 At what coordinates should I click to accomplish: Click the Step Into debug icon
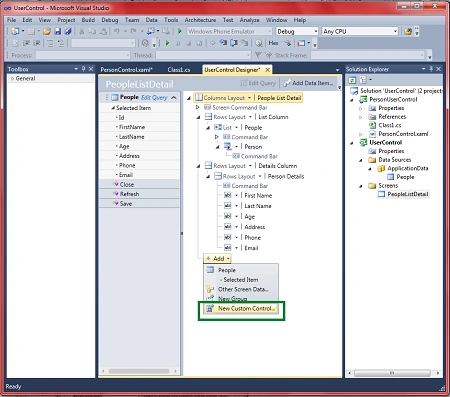coord(223,43)
